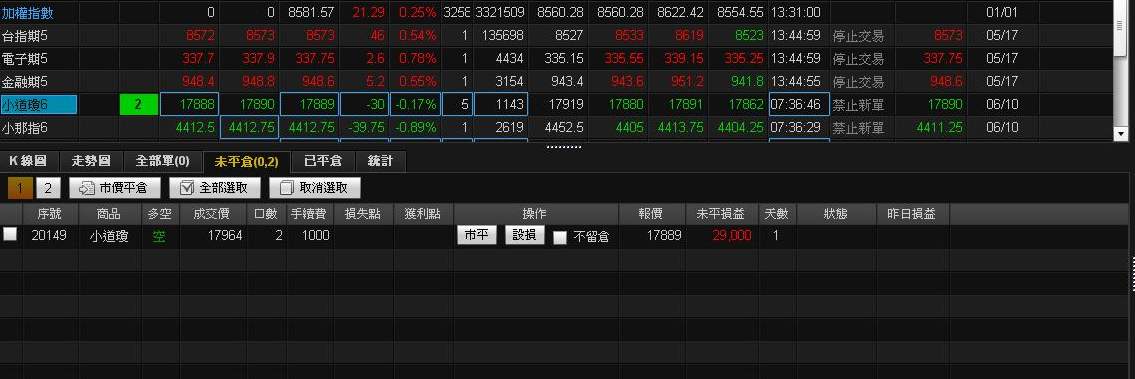1135x379 pixels.
Task: Open the 走勢圖 trend chart tab
Action: coord(90,161)
